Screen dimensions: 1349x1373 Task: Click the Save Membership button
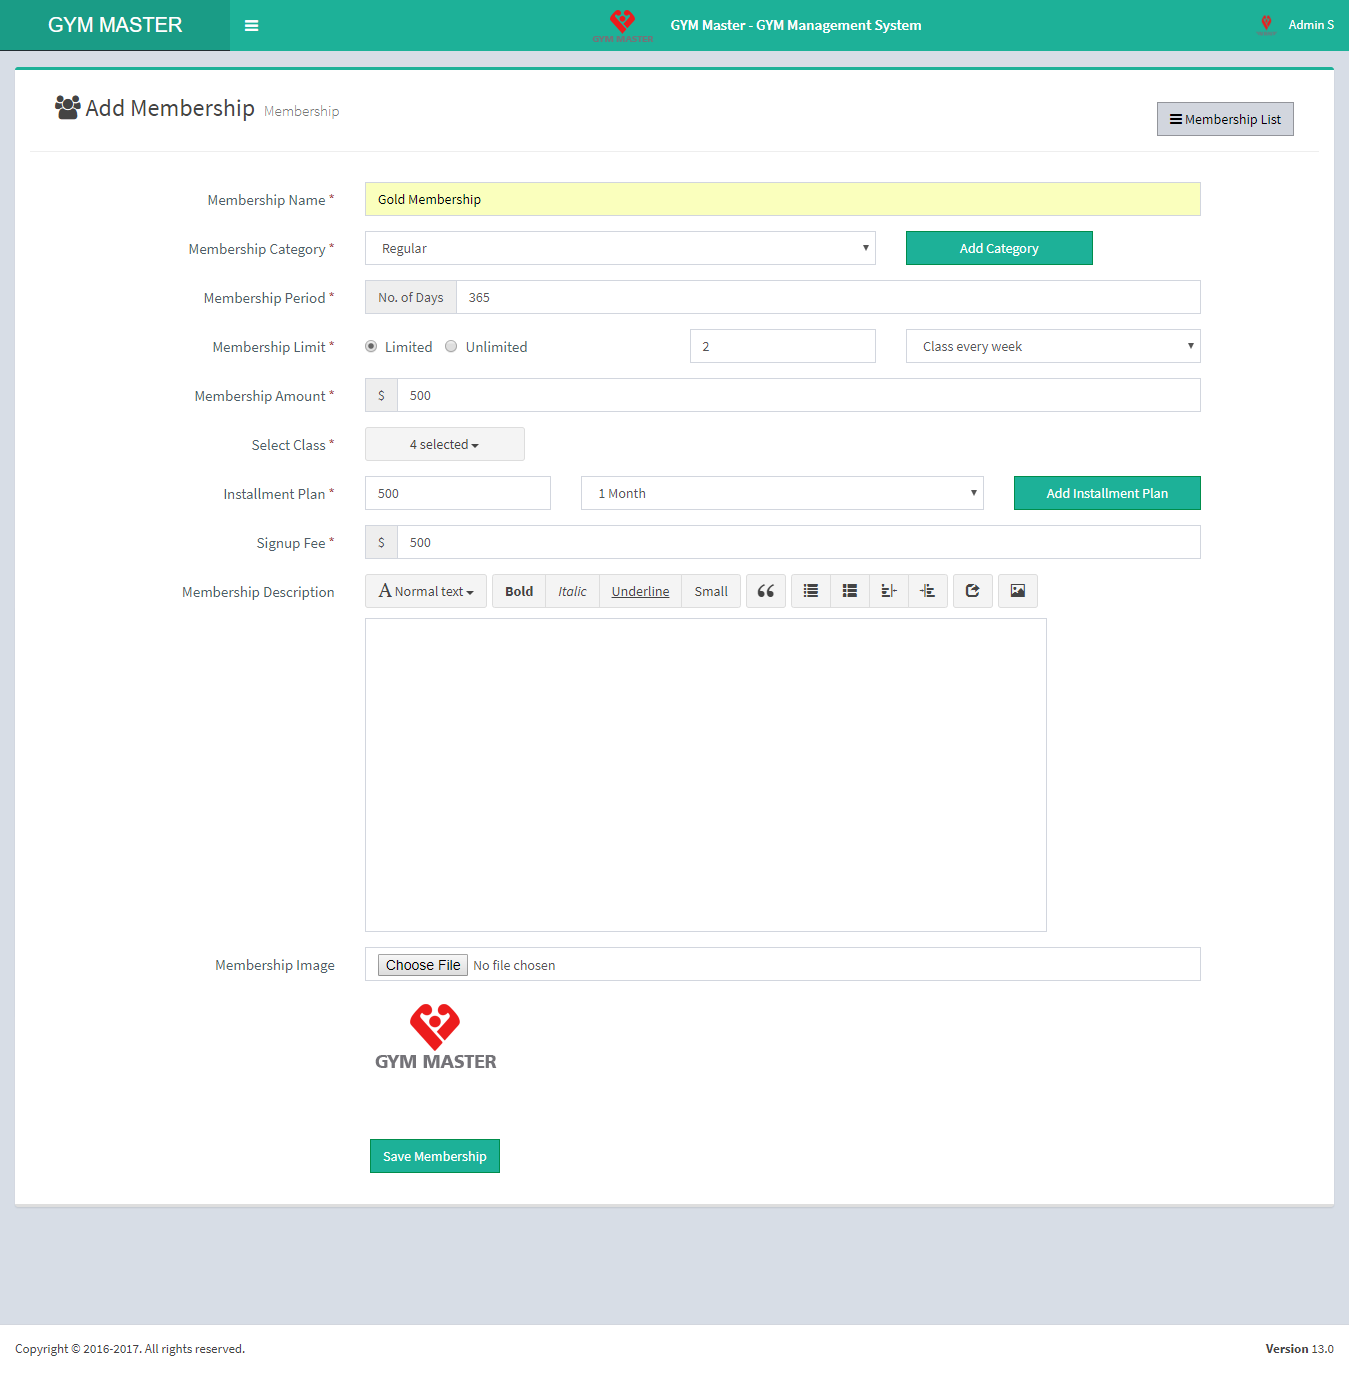coord(434,1156)
